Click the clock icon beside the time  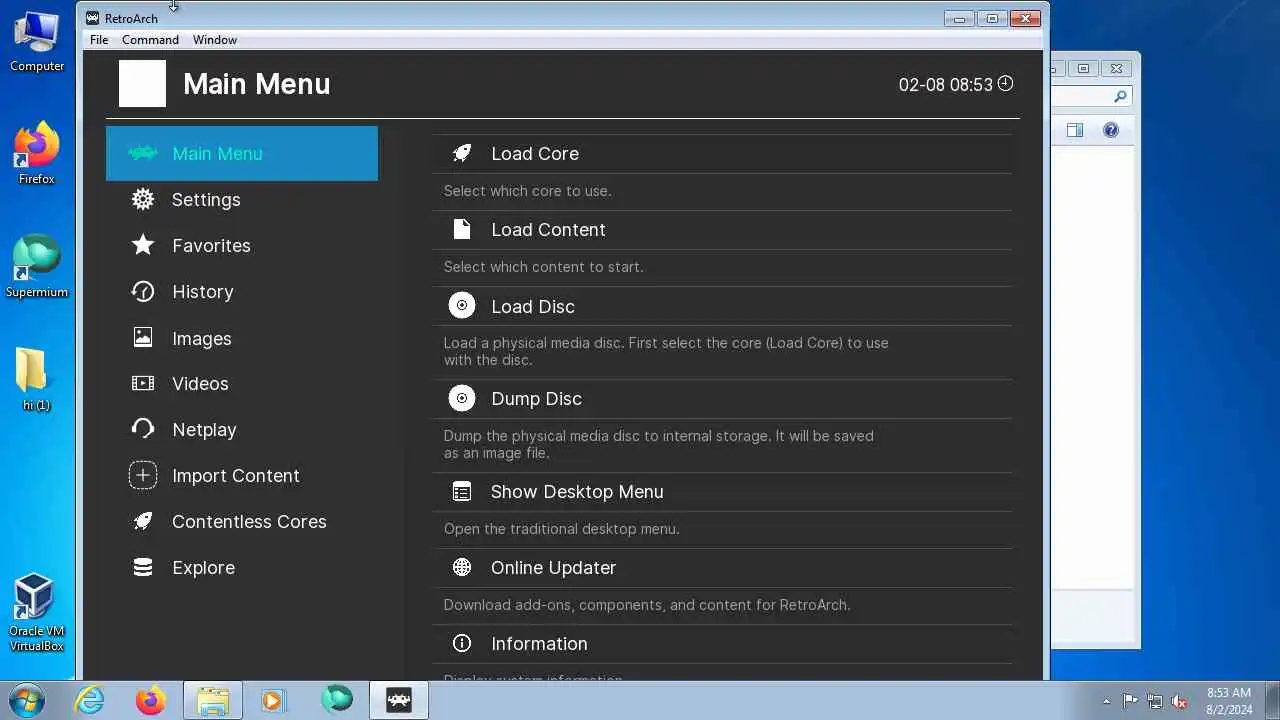1006,84
